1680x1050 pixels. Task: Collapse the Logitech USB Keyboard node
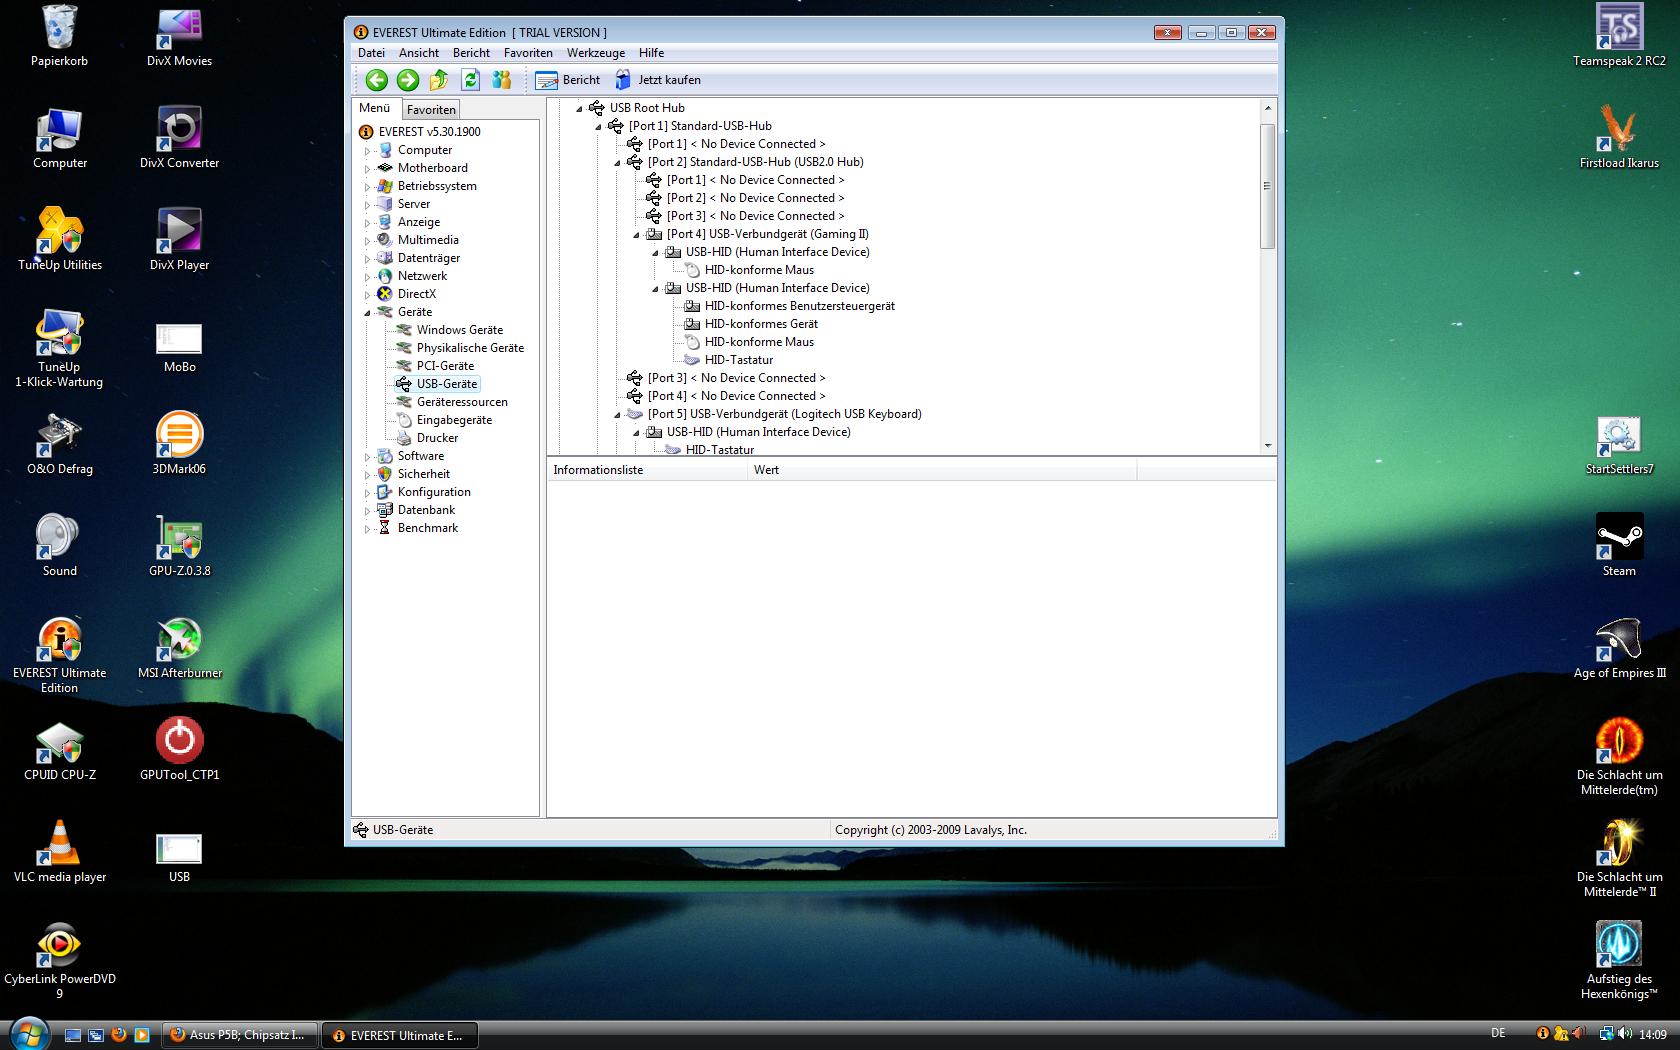coord(617,414)
